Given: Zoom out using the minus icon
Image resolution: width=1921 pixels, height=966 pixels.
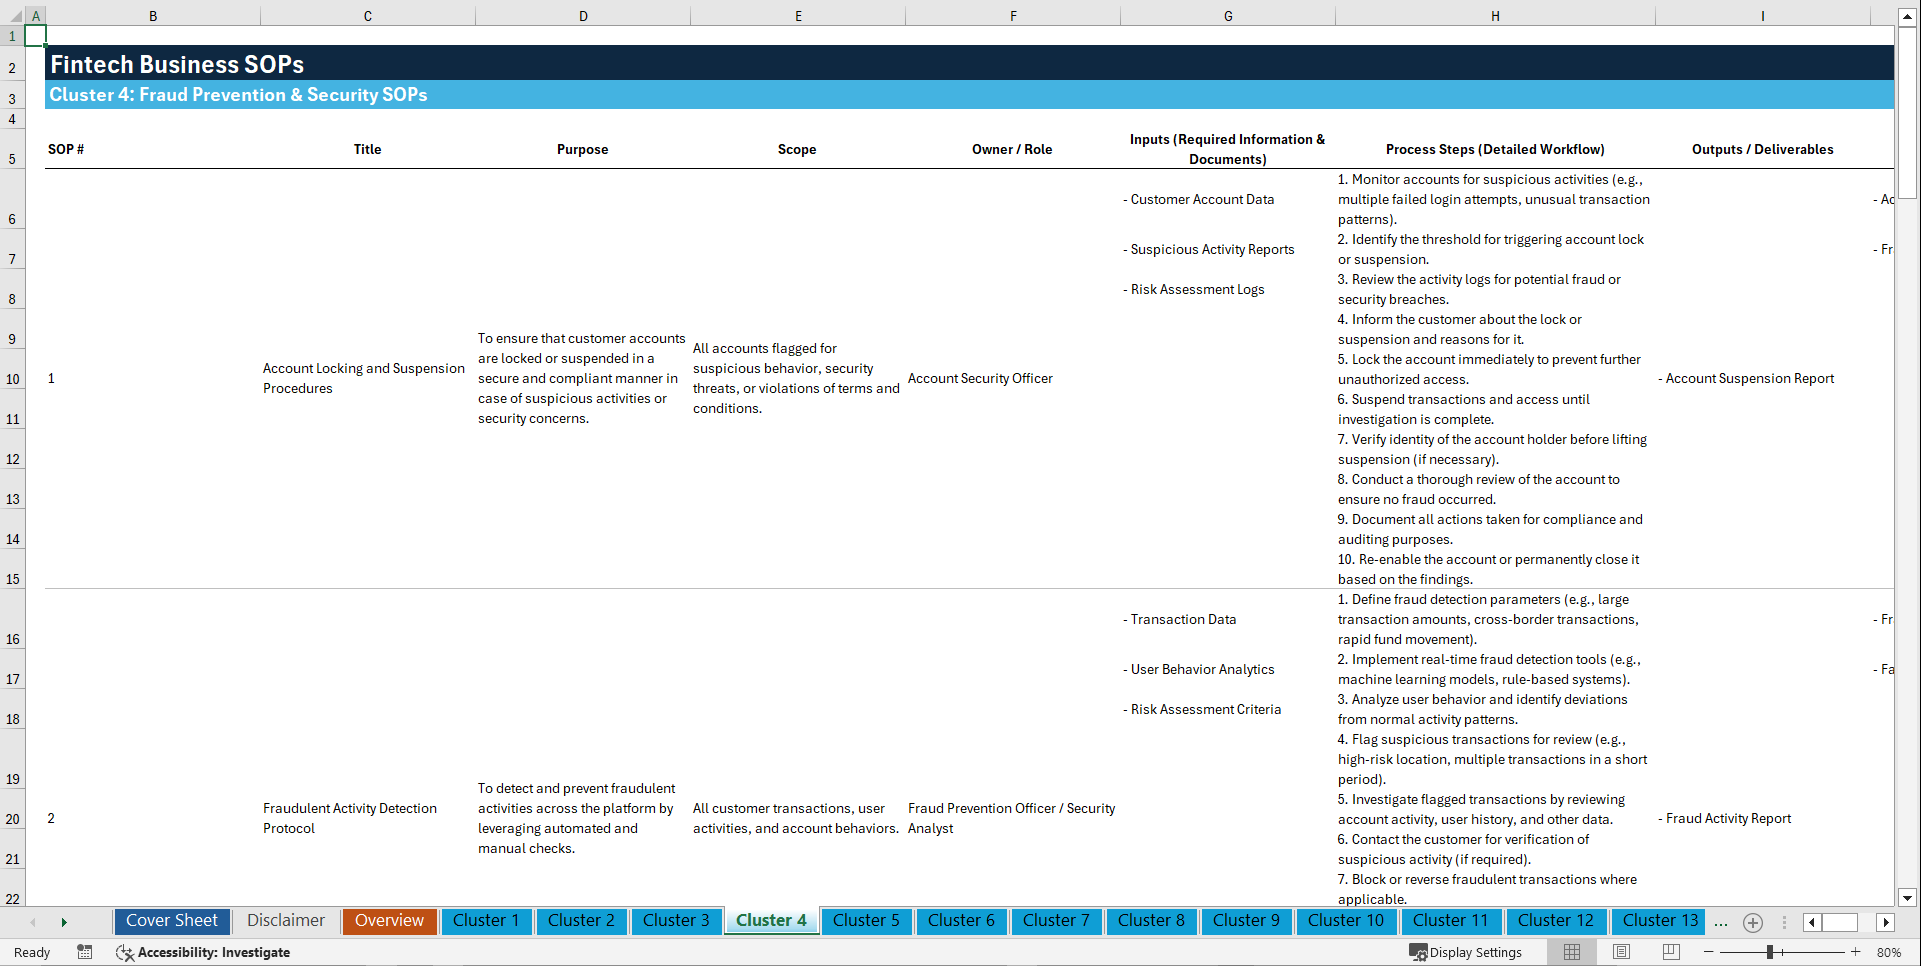Looking at the screenshot, I should click(1709, 952).
